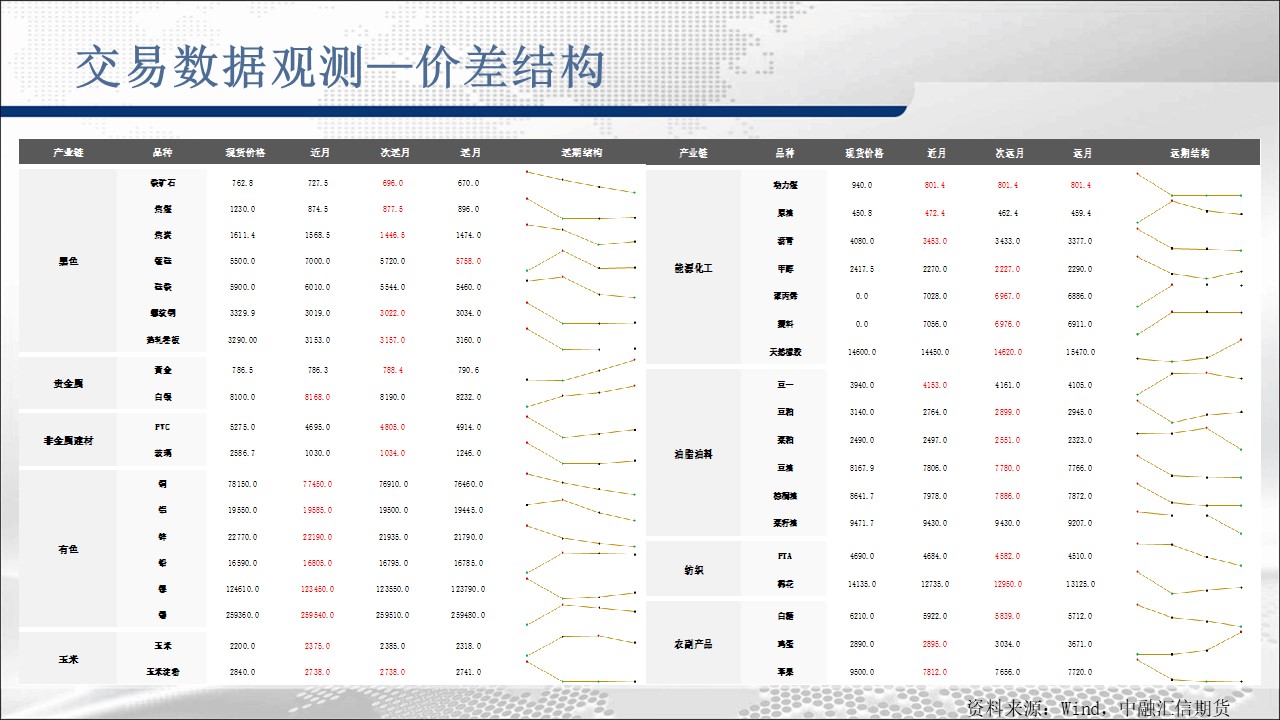Click the 豆一 term-structure sparkline

[1189, 385]
